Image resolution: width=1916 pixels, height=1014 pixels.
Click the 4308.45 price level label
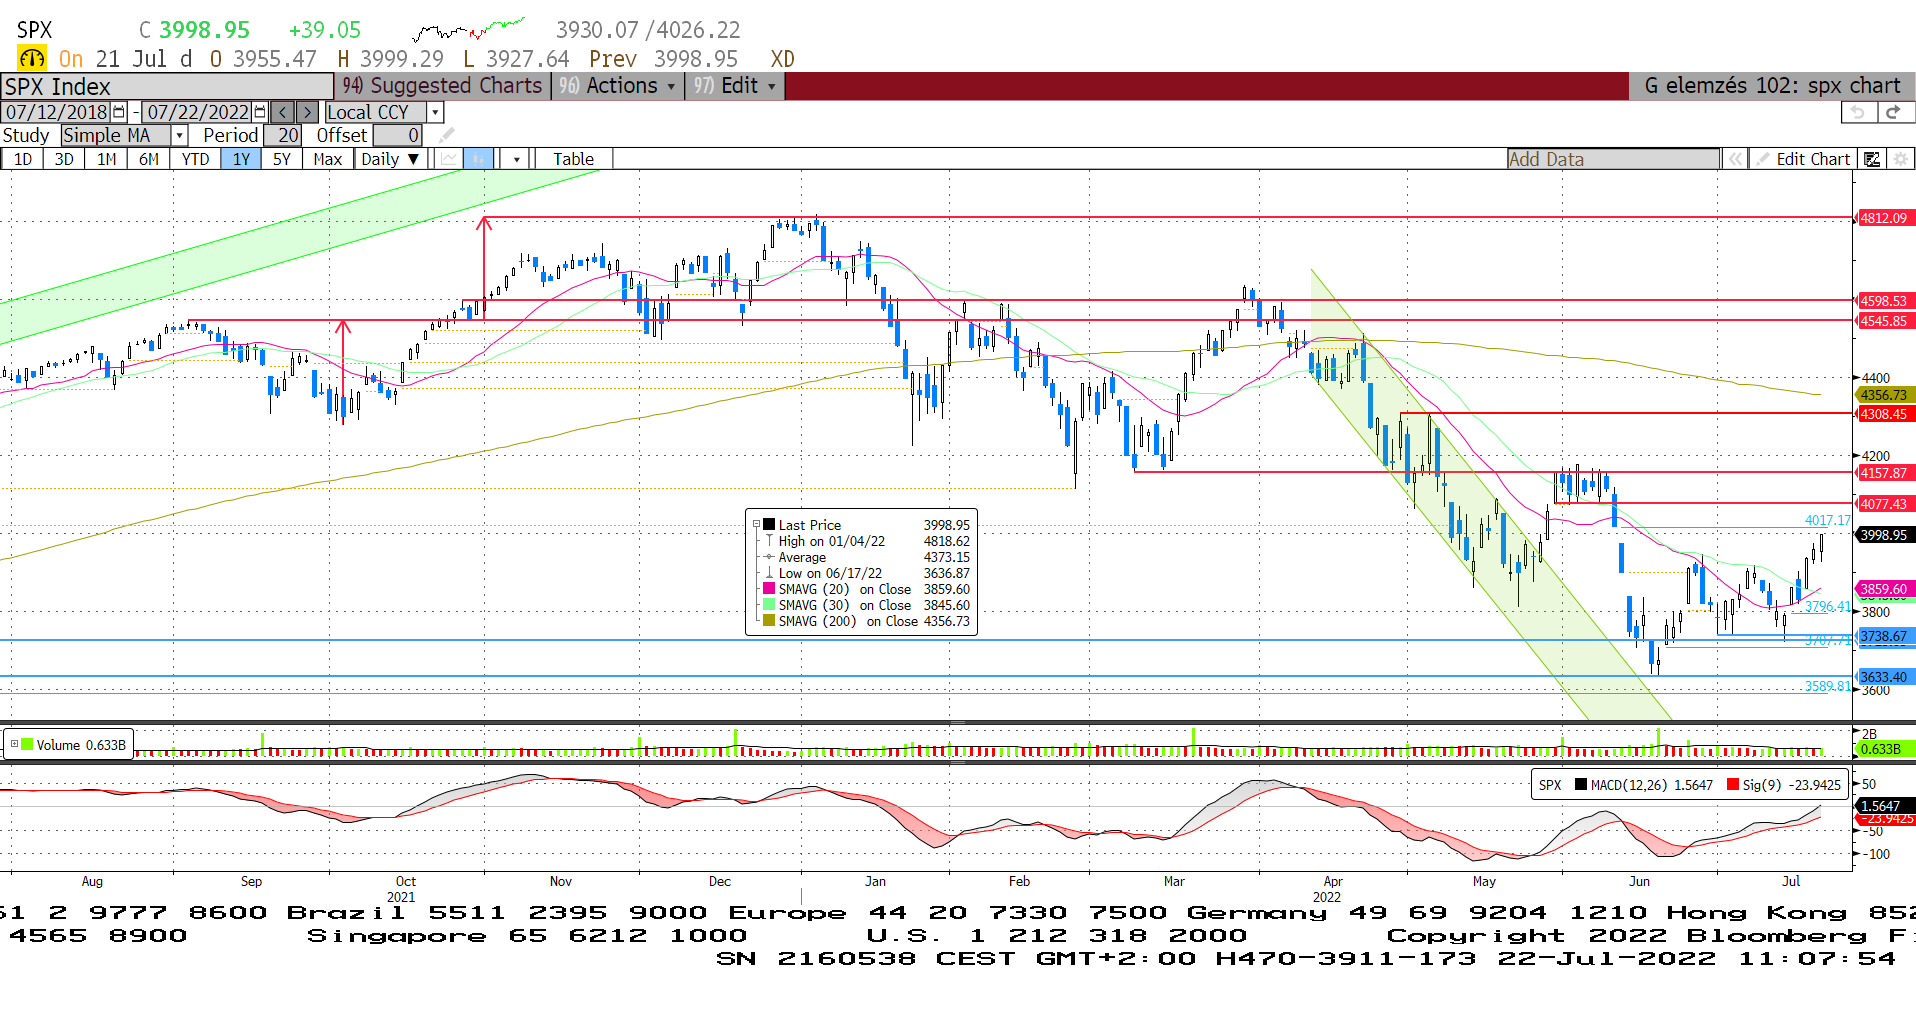[1884, 414]
